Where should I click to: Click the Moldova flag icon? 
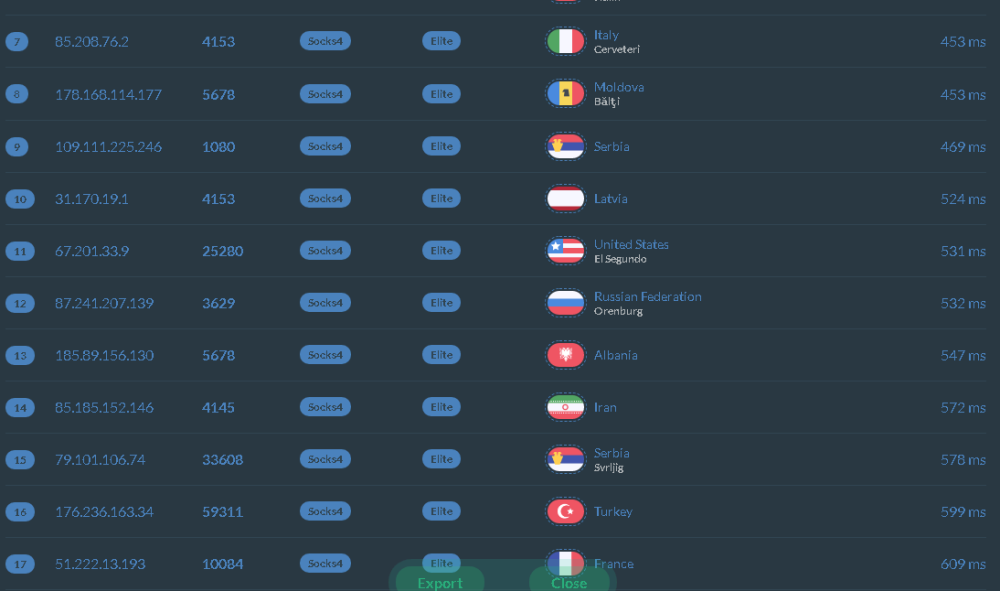pos(565,94)
